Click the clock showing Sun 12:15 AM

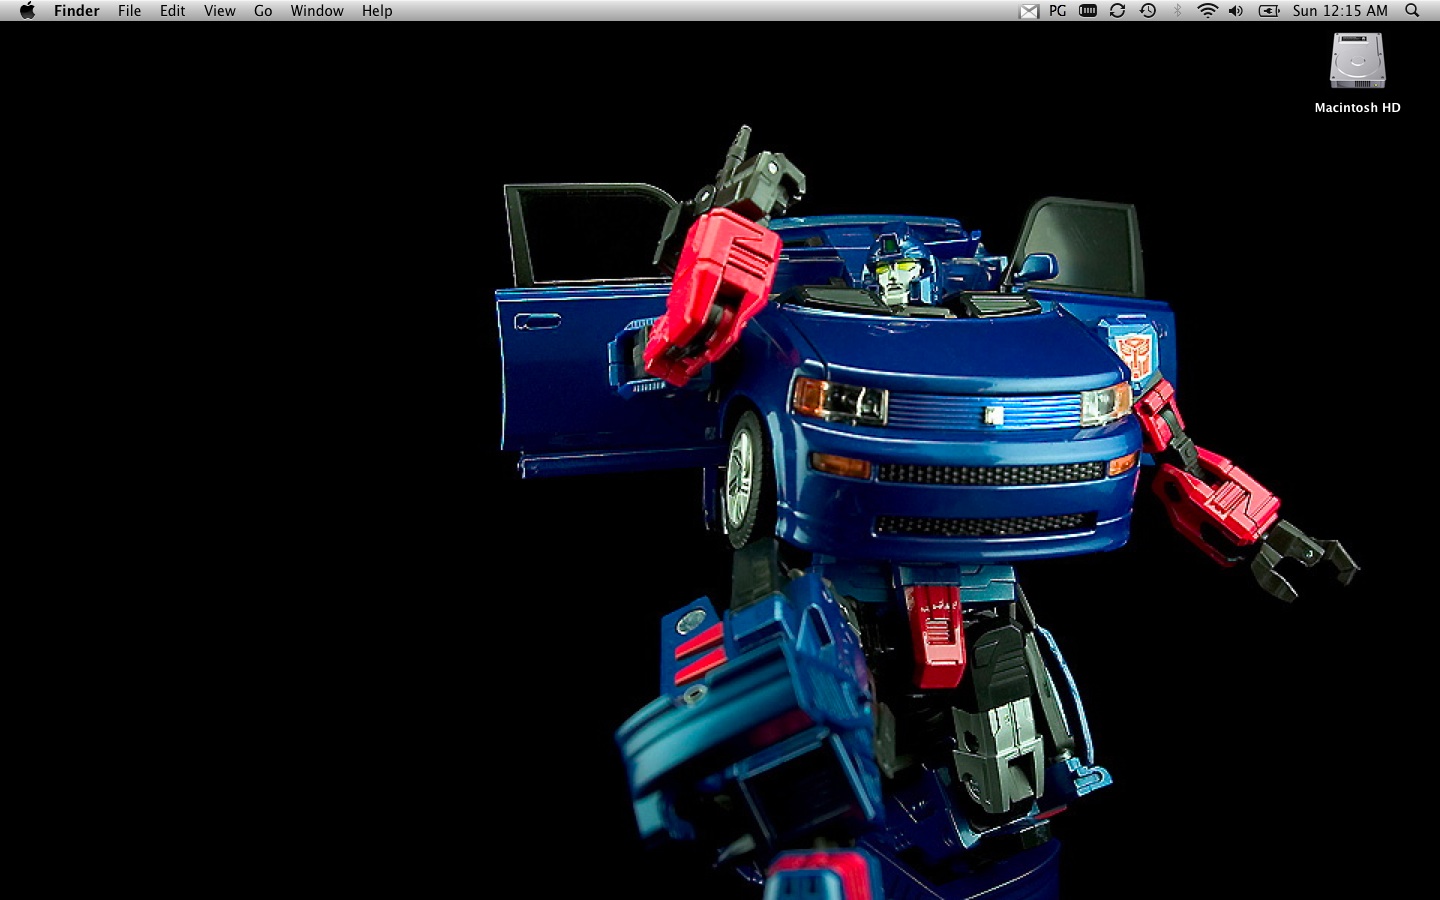click(x=1340, y=11)
